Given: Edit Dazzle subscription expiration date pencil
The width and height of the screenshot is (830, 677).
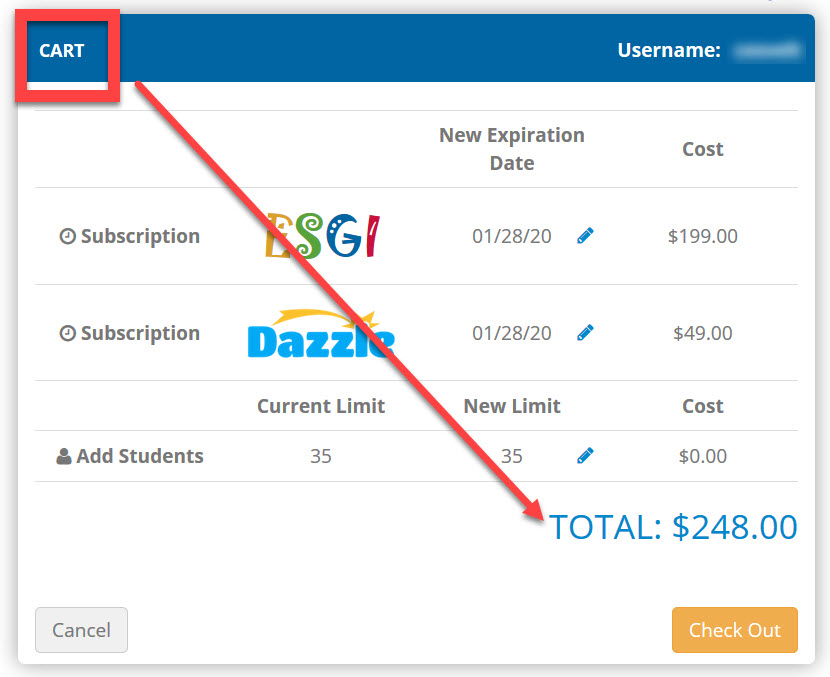Looking at the screenshot, I should coord(585,332).
